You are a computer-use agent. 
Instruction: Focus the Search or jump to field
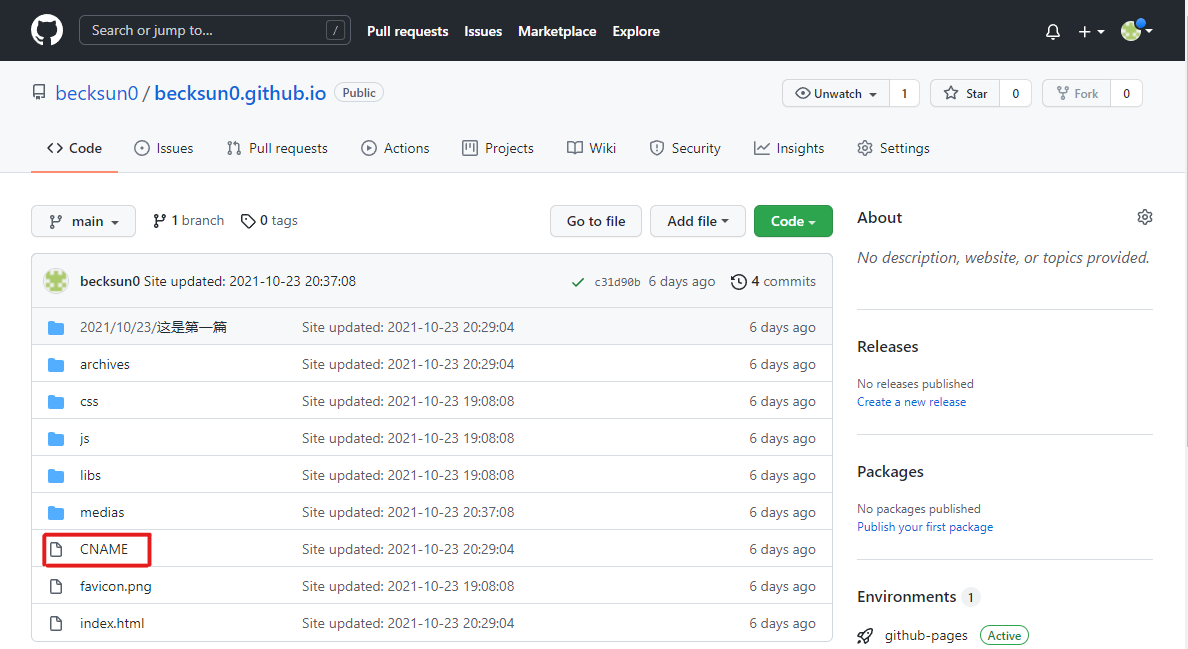click(x=214, y=30)
